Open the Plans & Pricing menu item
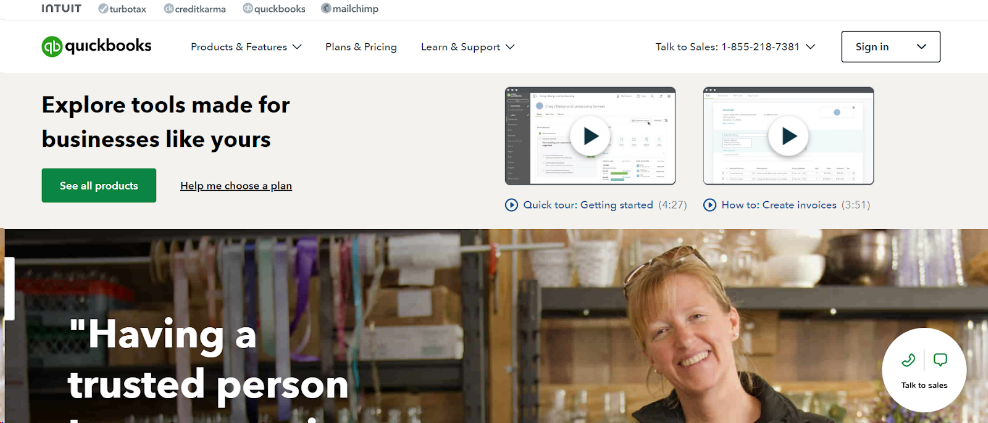Image resolution: width=988 pixels, height=423 pixels. point(361,47)
